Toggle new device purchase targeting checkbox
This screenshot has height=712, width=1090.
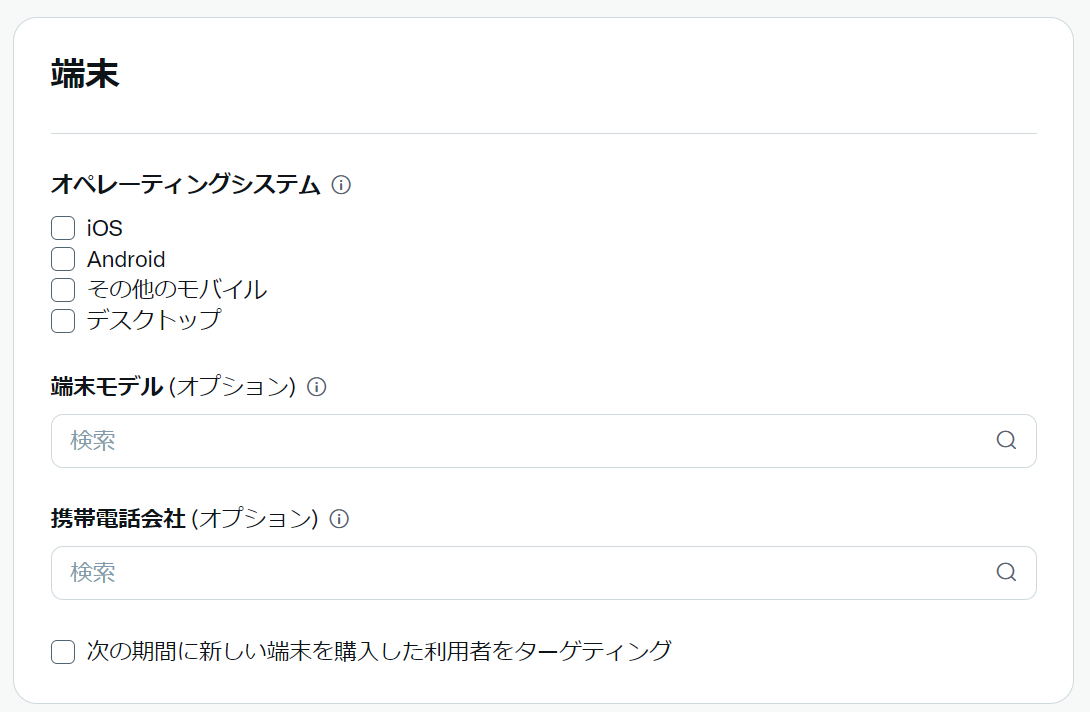pos(63,652)
